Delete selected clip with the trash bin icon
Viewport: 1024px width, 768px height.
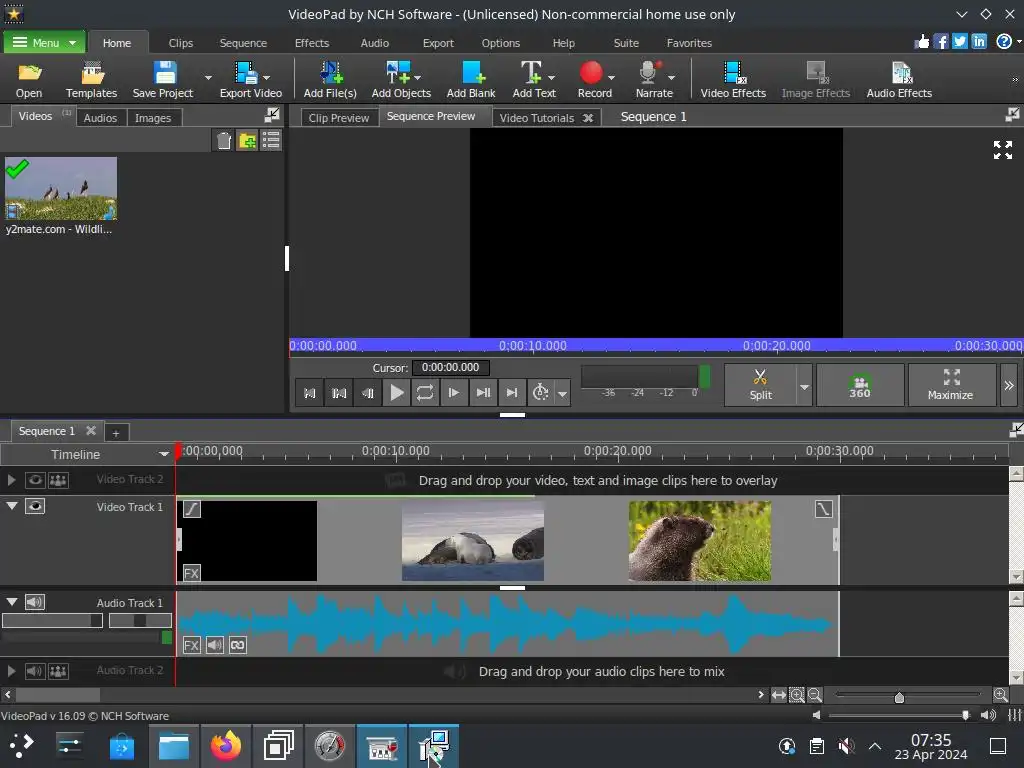pos(223,140)
